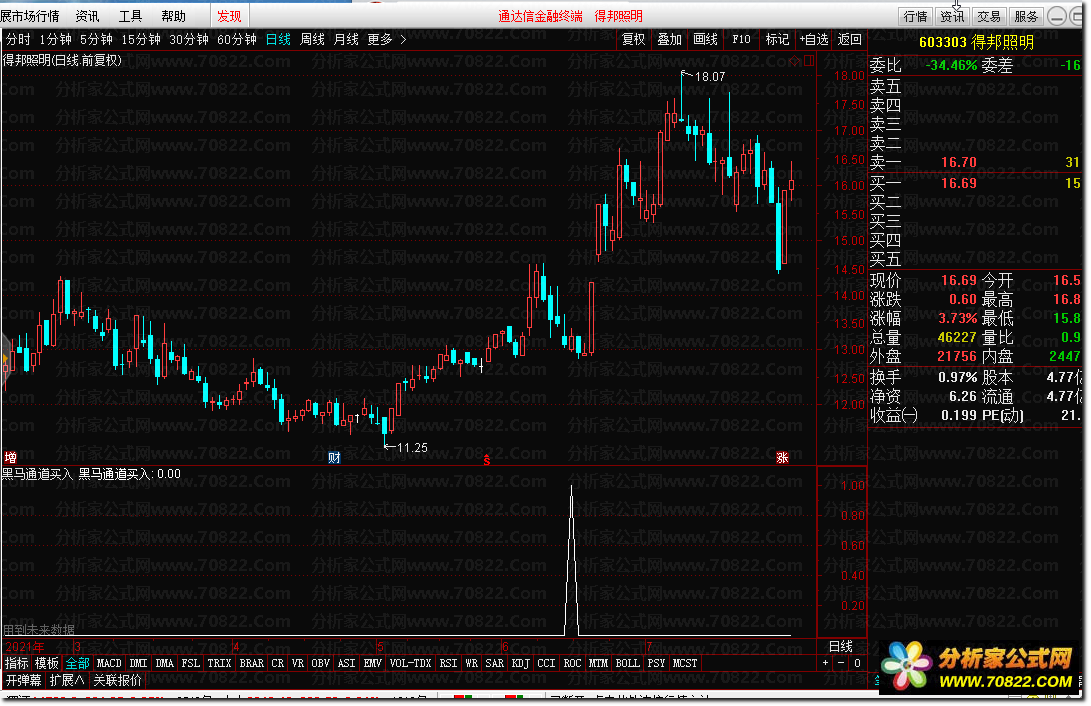The width and height of the screenshot is (1091, 706).
Task: Select the 30分钟 period
Action: [189, 40]
